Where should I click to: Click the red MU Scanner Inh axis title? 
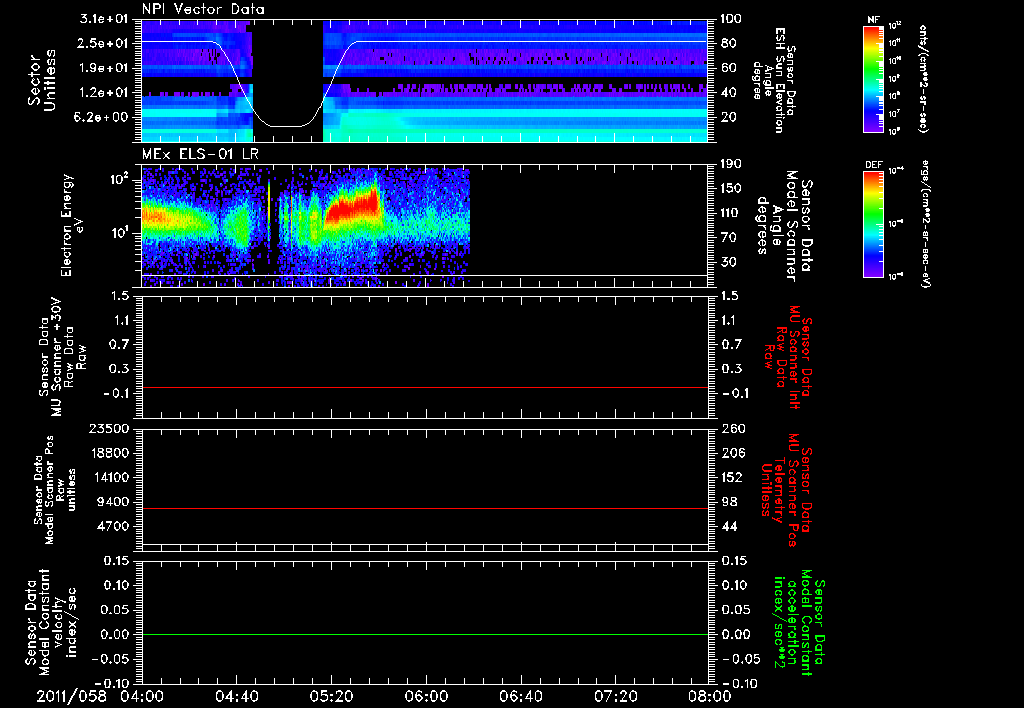788,357
